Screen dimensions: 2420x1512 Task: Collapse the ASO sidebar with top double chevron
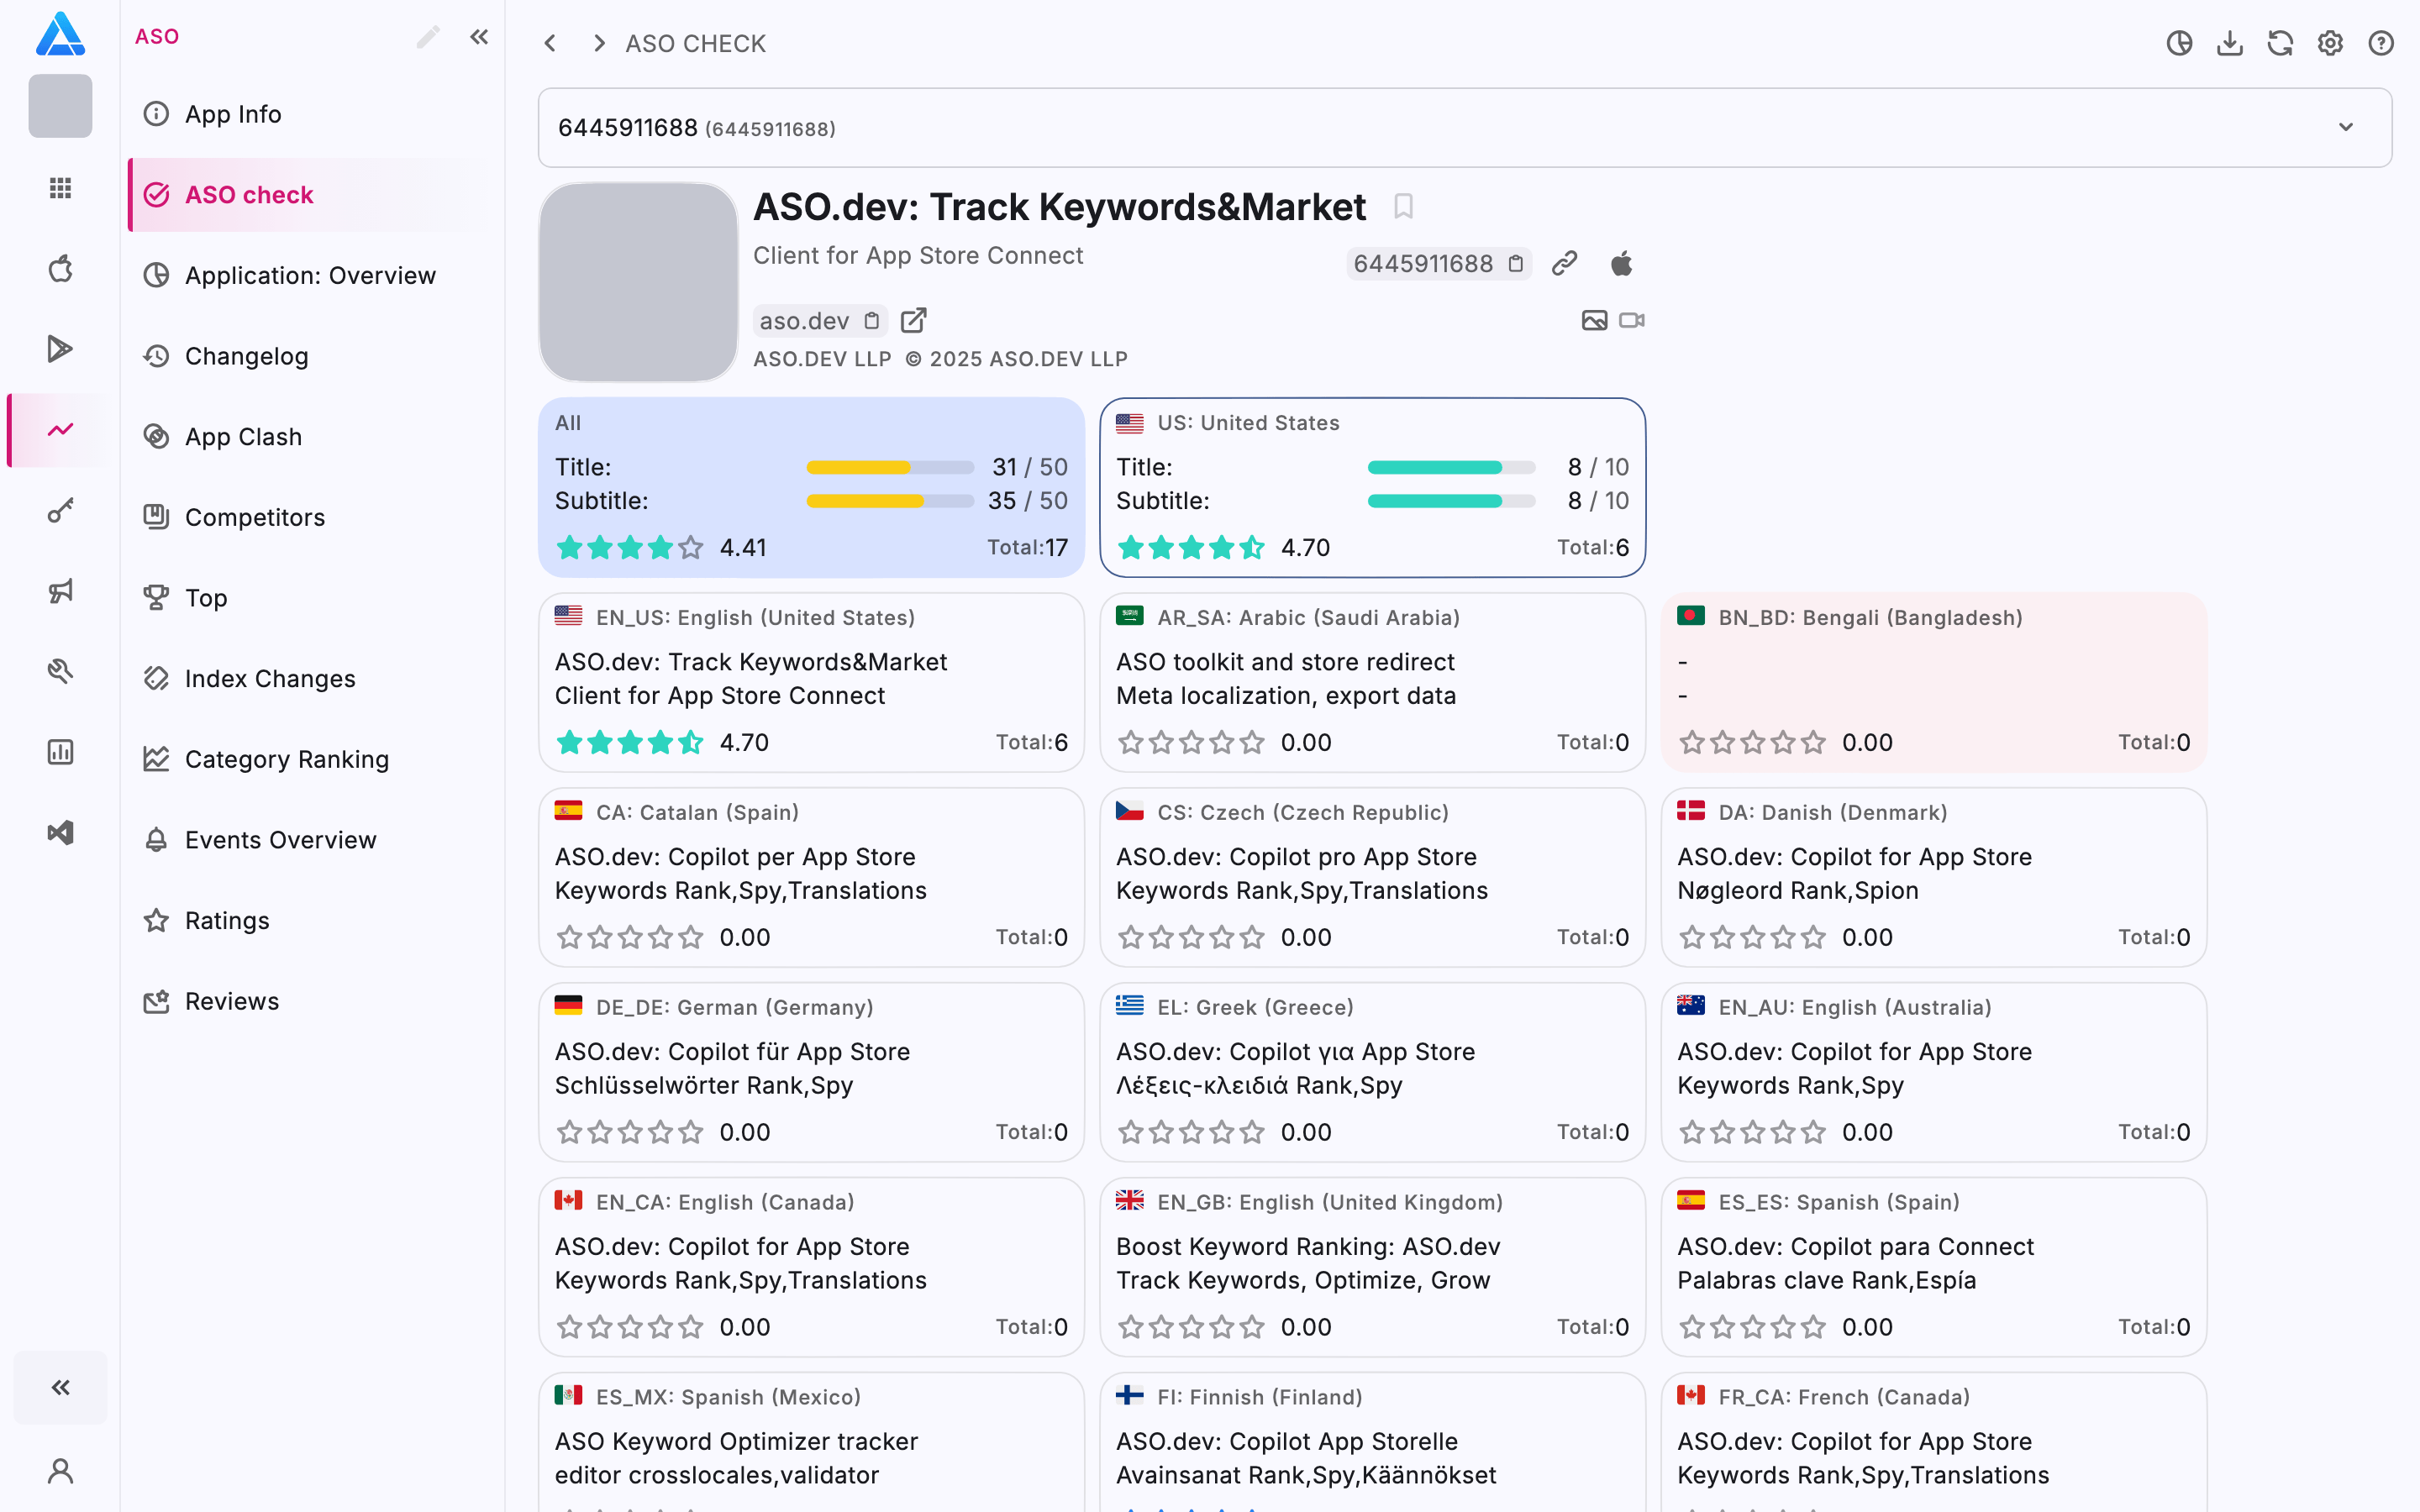(479, 37)
